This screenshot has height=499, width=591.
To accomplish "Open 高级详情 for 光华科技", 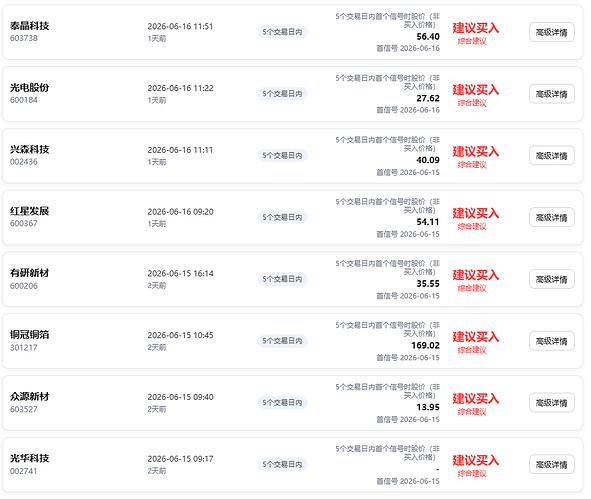I will (x=551, y=465).
